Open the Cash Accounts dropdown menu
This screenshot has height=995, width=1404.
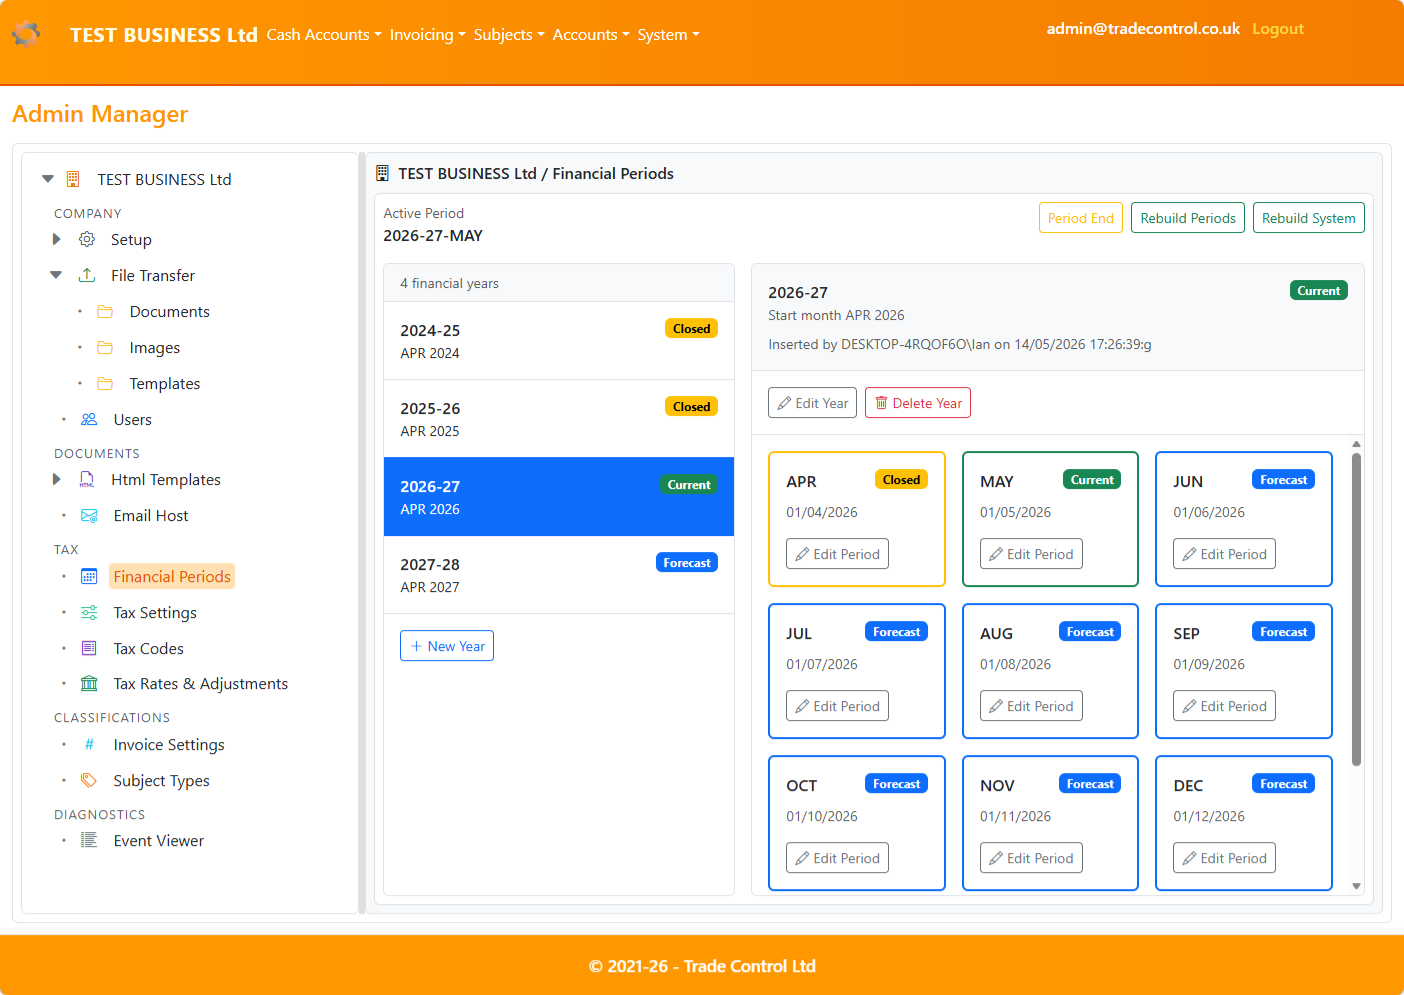point(324,34)
